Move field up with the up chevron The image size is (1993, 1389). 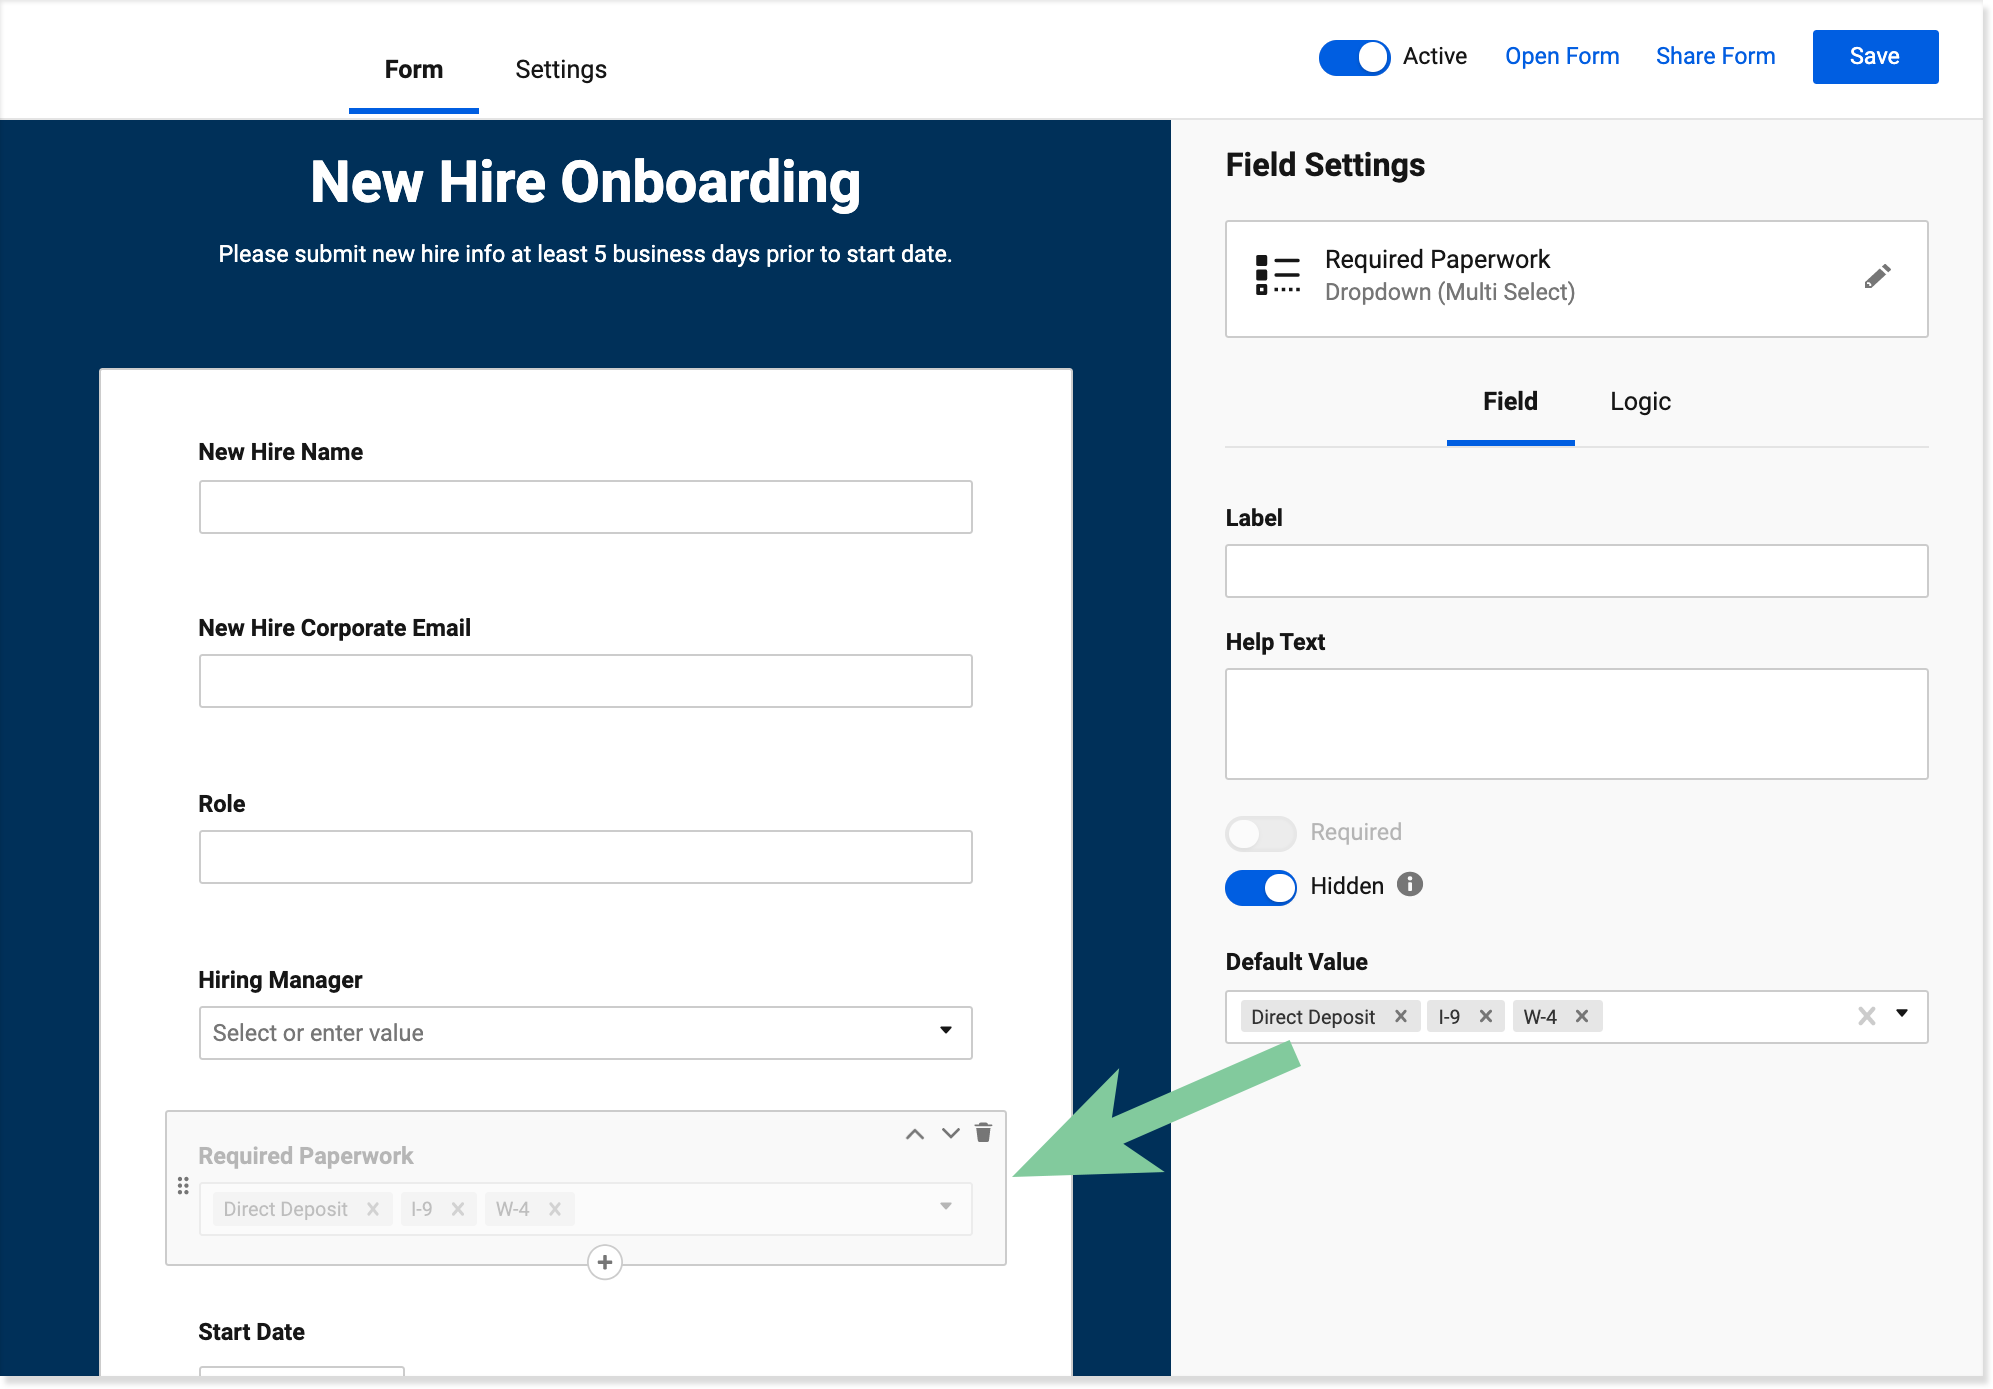coord(914,1133)
